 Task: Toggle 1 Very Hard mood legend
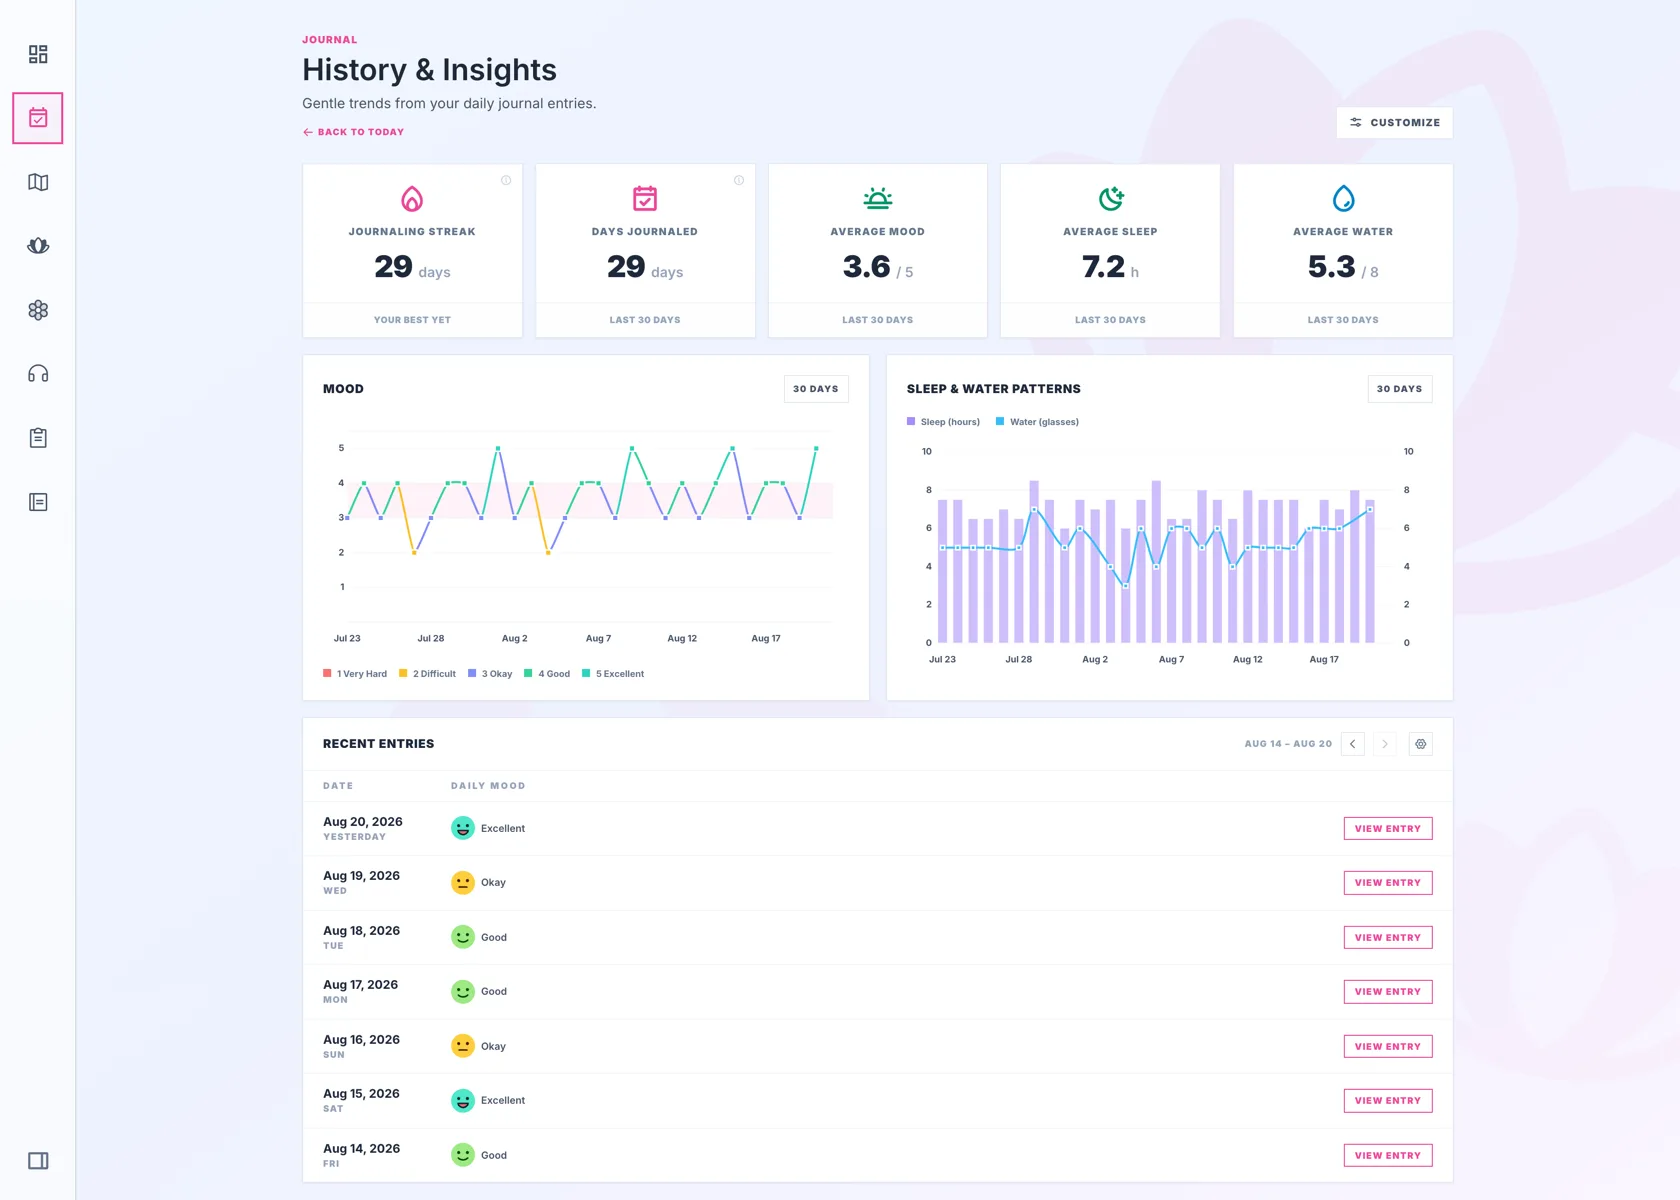(x=355, y=674)
